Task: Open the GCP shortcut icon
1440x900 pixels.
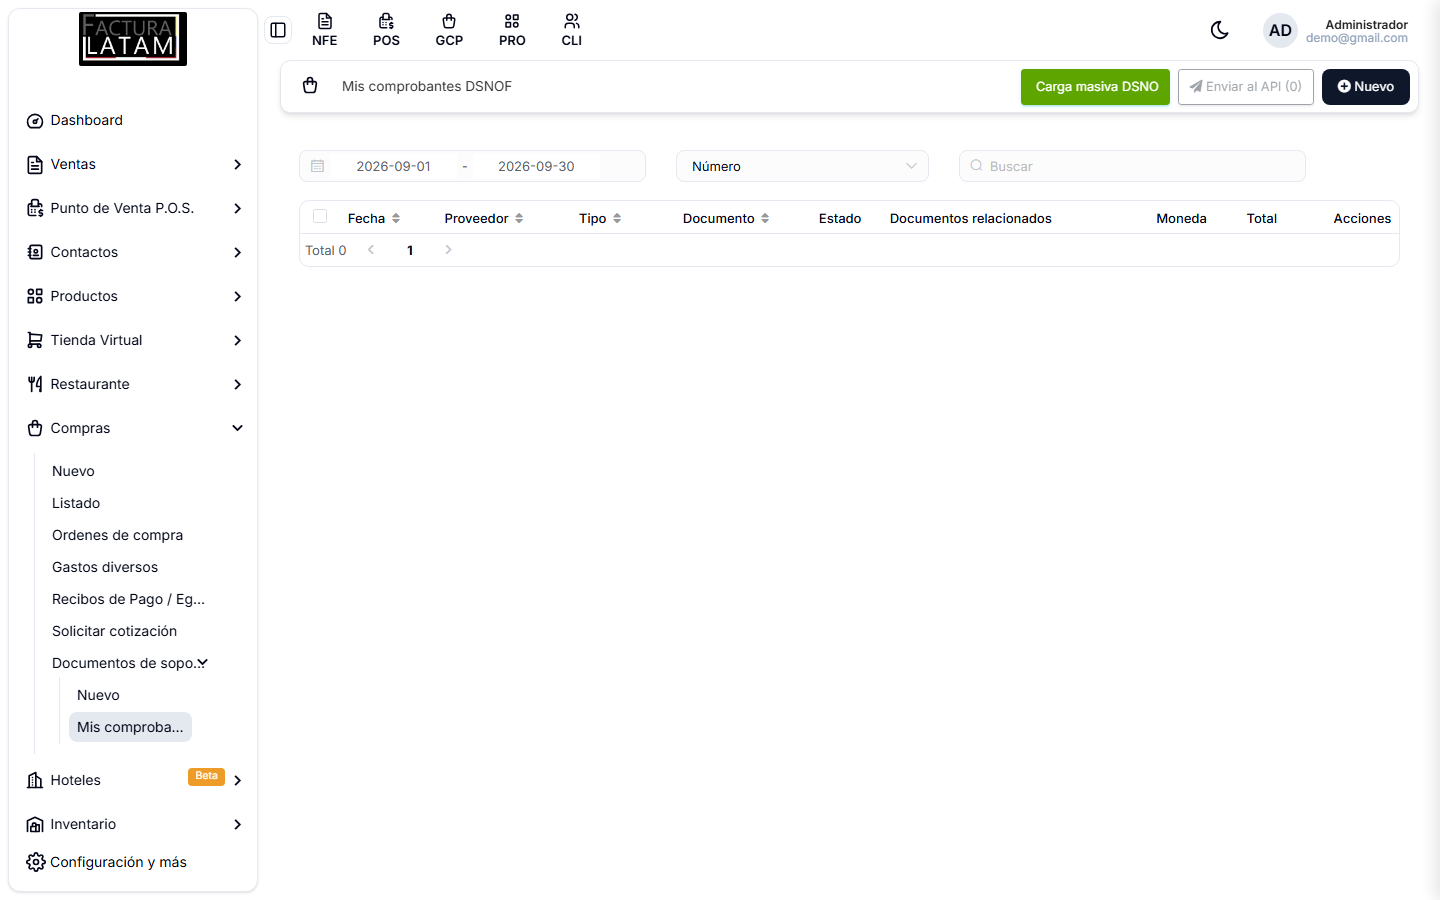Action: coord(449,30)
